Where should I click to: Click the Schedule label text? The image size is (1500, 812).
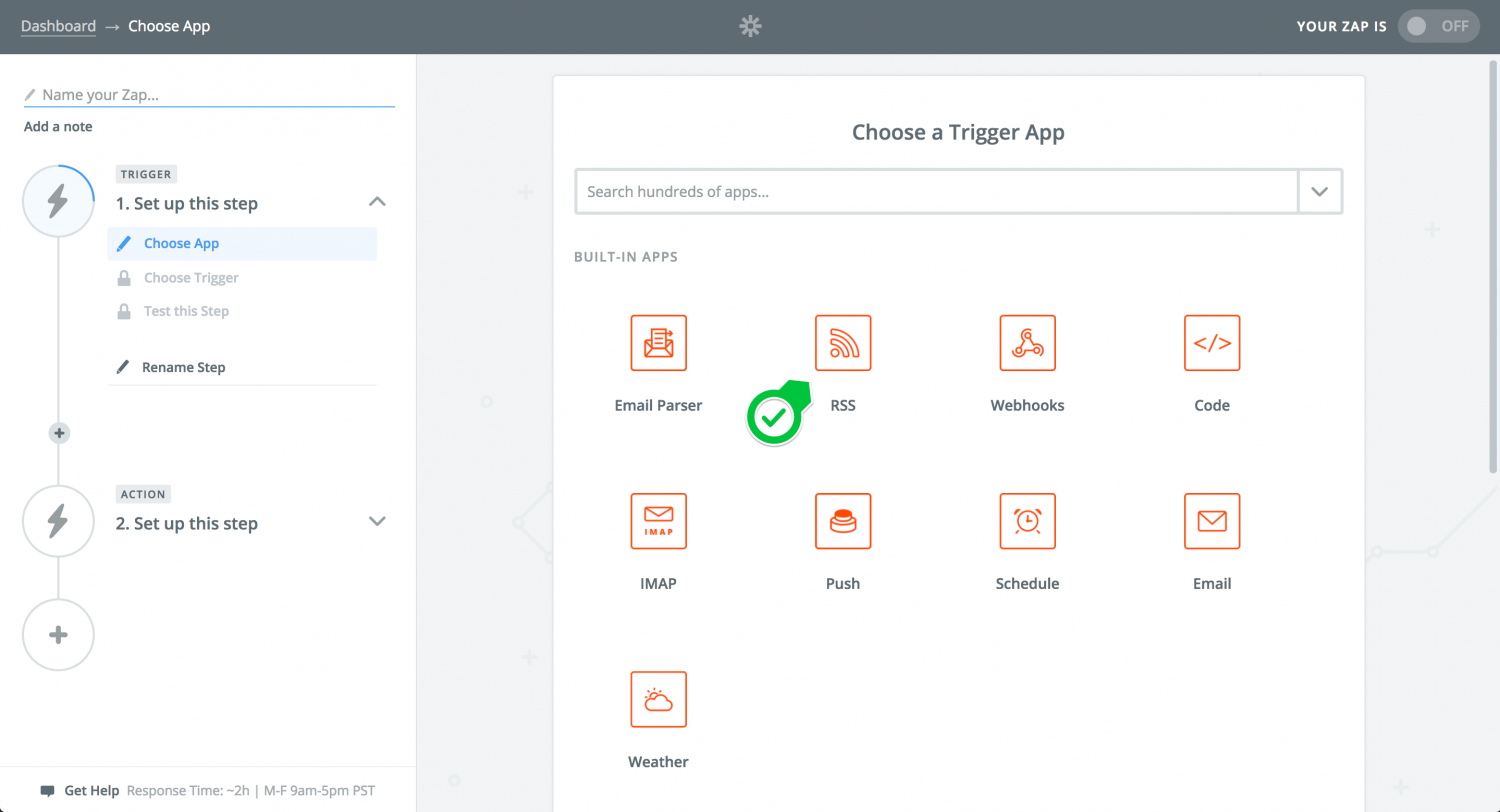click(x=1028, y=584)
